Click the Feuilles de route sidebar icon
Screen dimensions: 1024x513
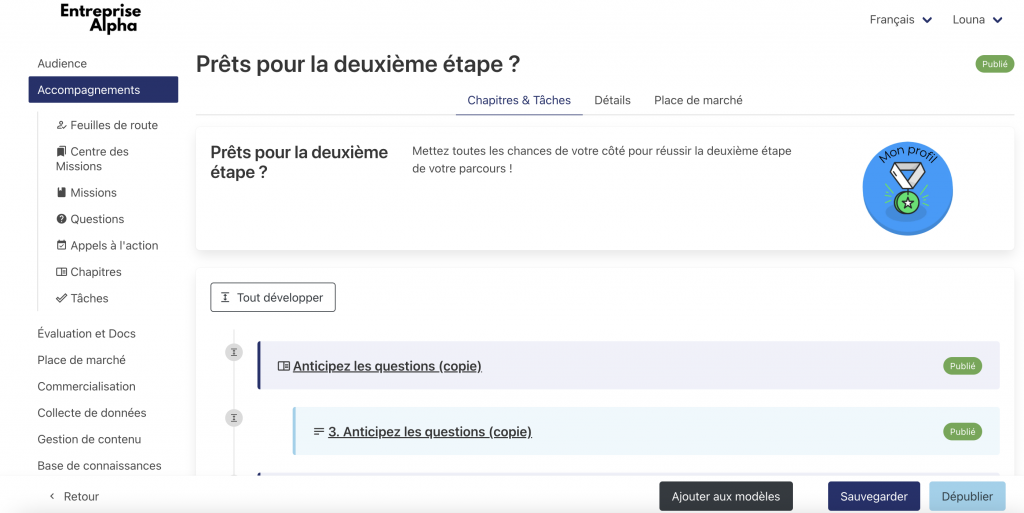(62, 126)
